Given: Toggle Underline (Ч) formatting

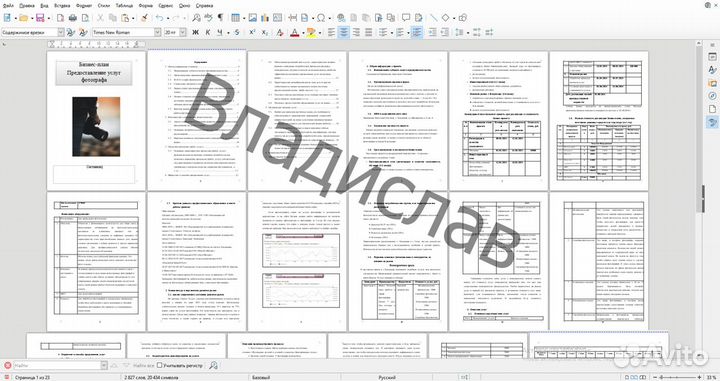Looking at the screenshot, I should (220, 32).
